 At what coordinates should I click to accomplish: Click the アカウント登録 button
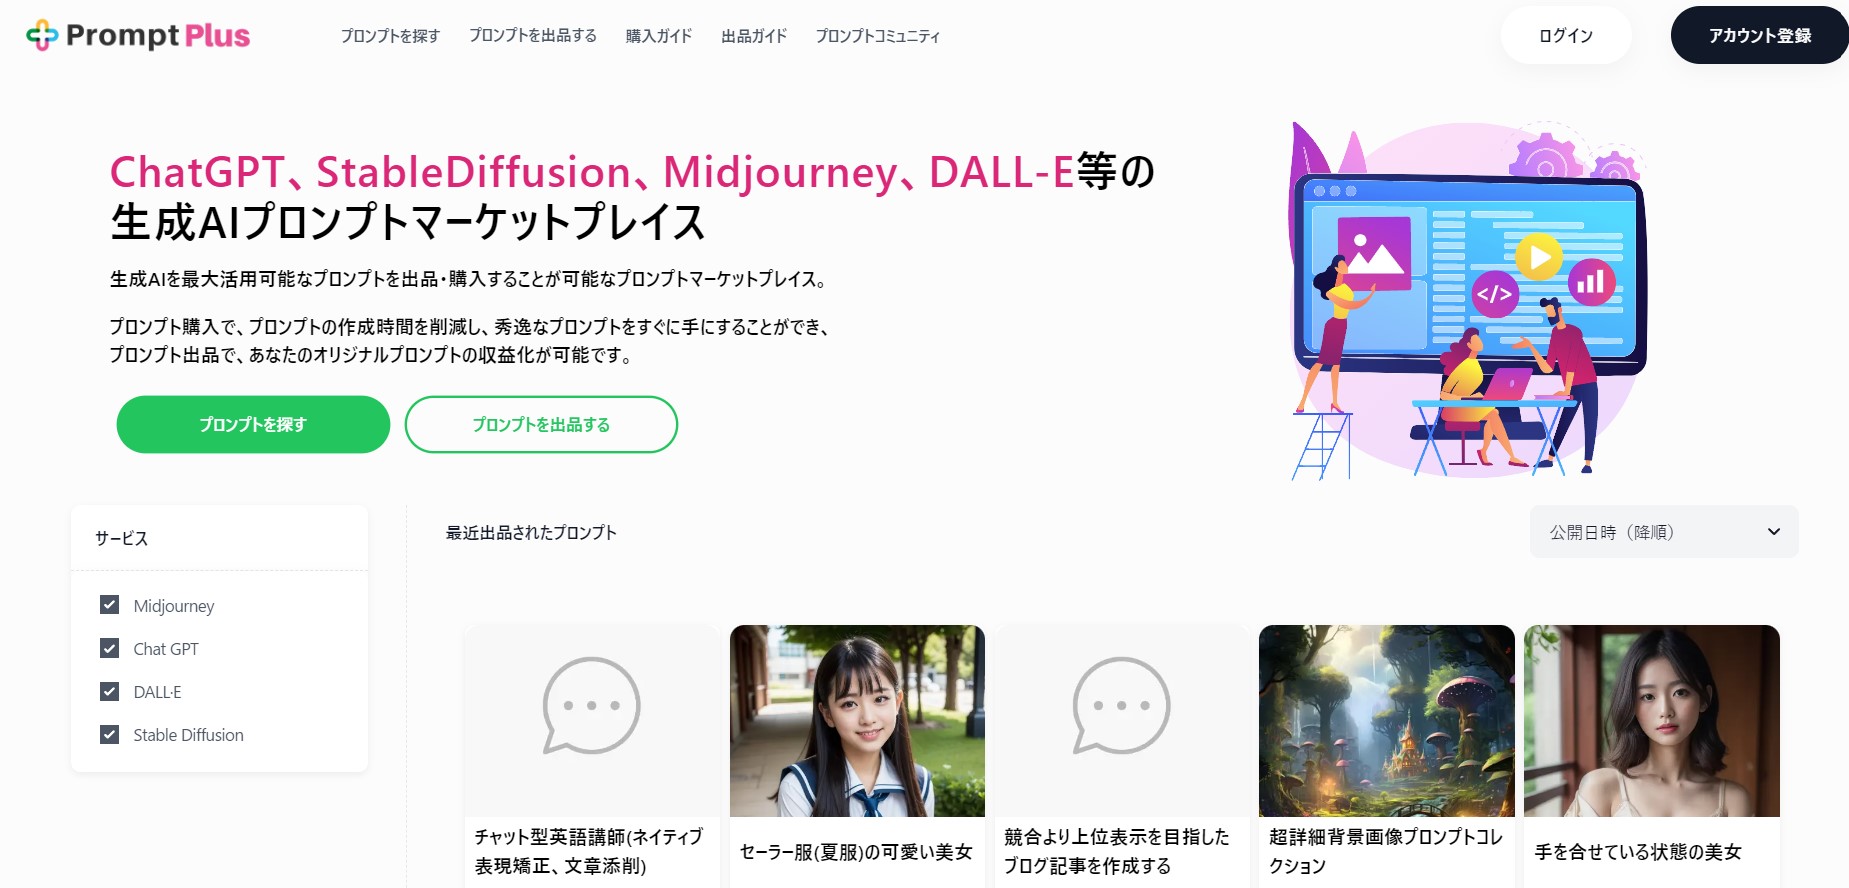(x=1760, y=35)
